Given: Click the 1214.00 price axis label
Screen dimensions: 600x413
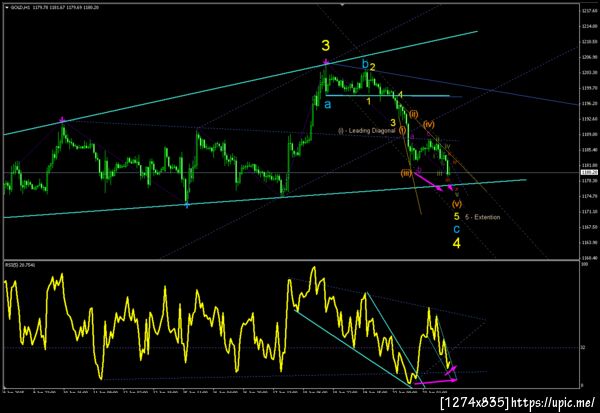Looking at the screenshot, I should (x=589, y=26).
